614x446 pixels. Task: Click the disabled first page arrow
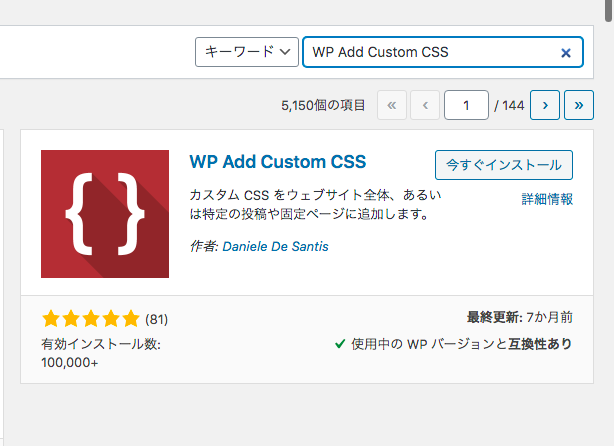[x=392, y=104]
